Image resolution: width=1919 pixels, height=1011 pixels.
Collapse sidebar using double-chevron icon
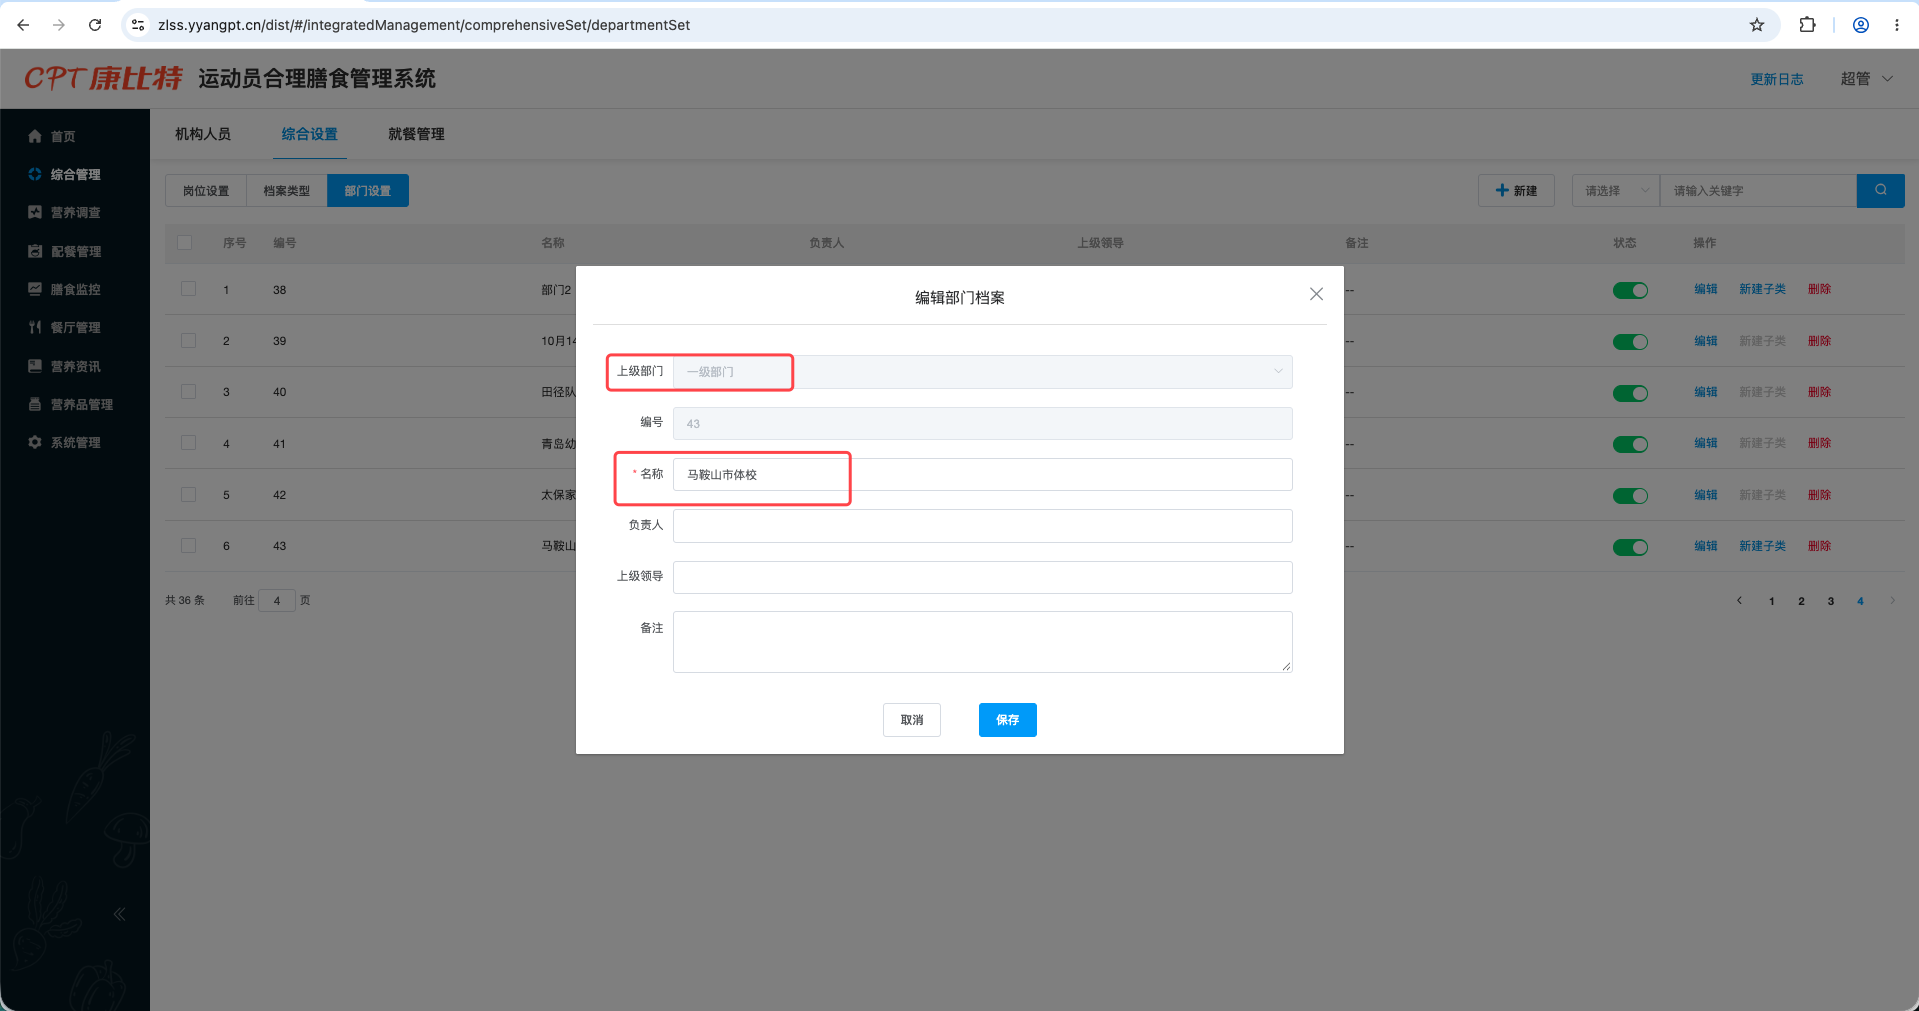click(119, 914)
